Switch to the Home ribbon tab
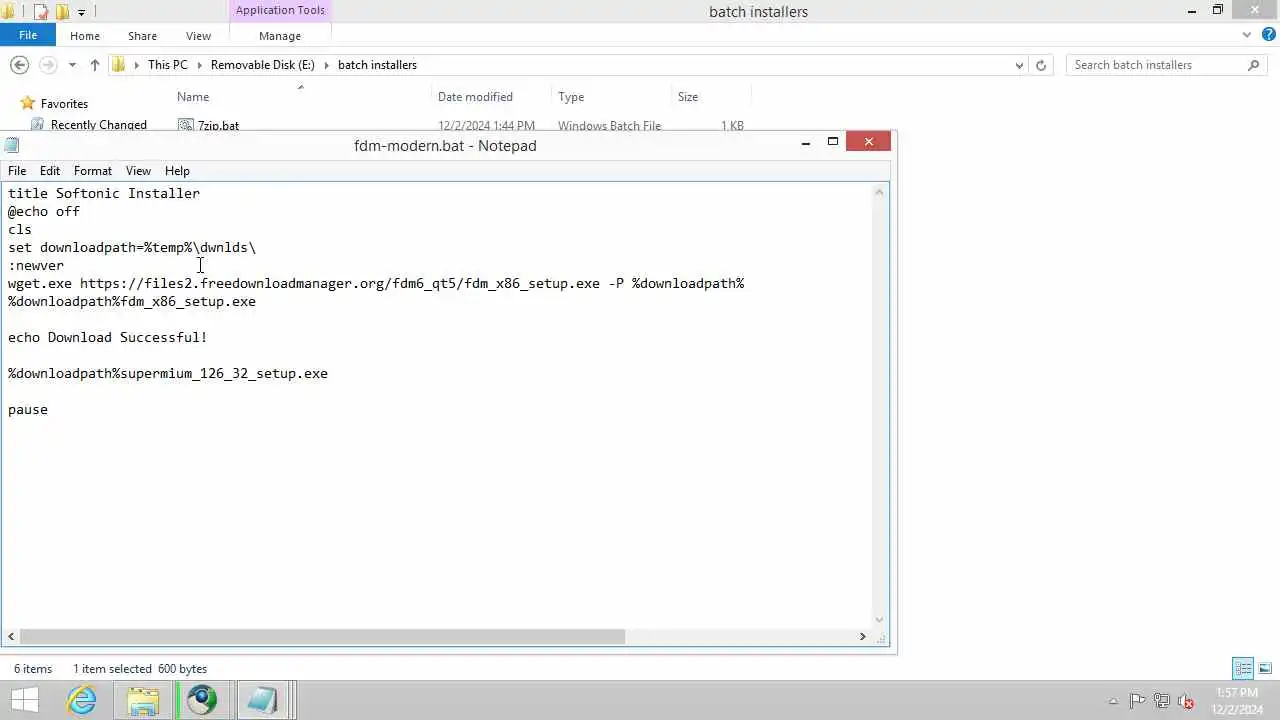 [x=85, y=36]
